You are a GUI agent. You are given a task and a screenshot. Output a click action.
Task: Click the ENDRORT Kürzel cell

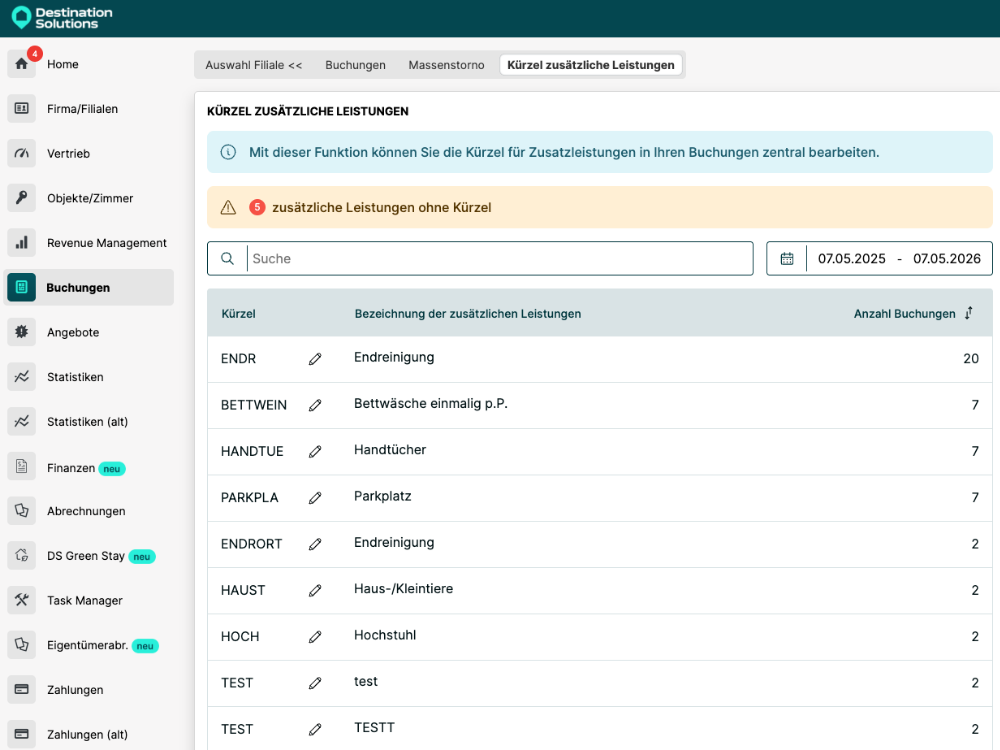coord(251,544)
